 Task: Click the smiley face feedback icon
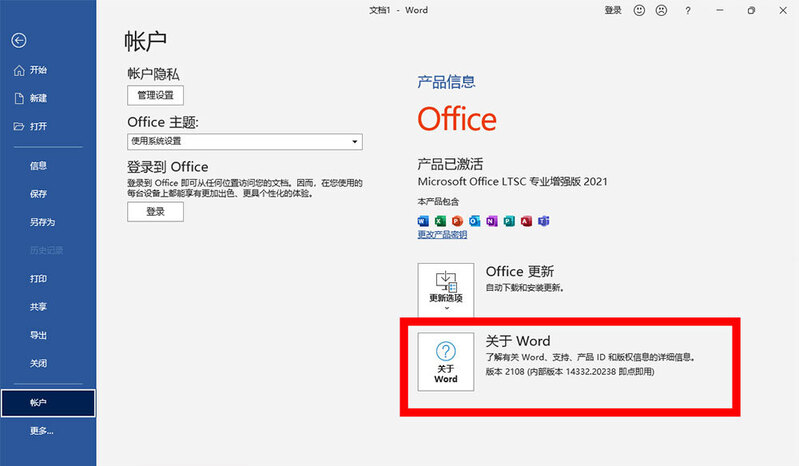[640, 10]
